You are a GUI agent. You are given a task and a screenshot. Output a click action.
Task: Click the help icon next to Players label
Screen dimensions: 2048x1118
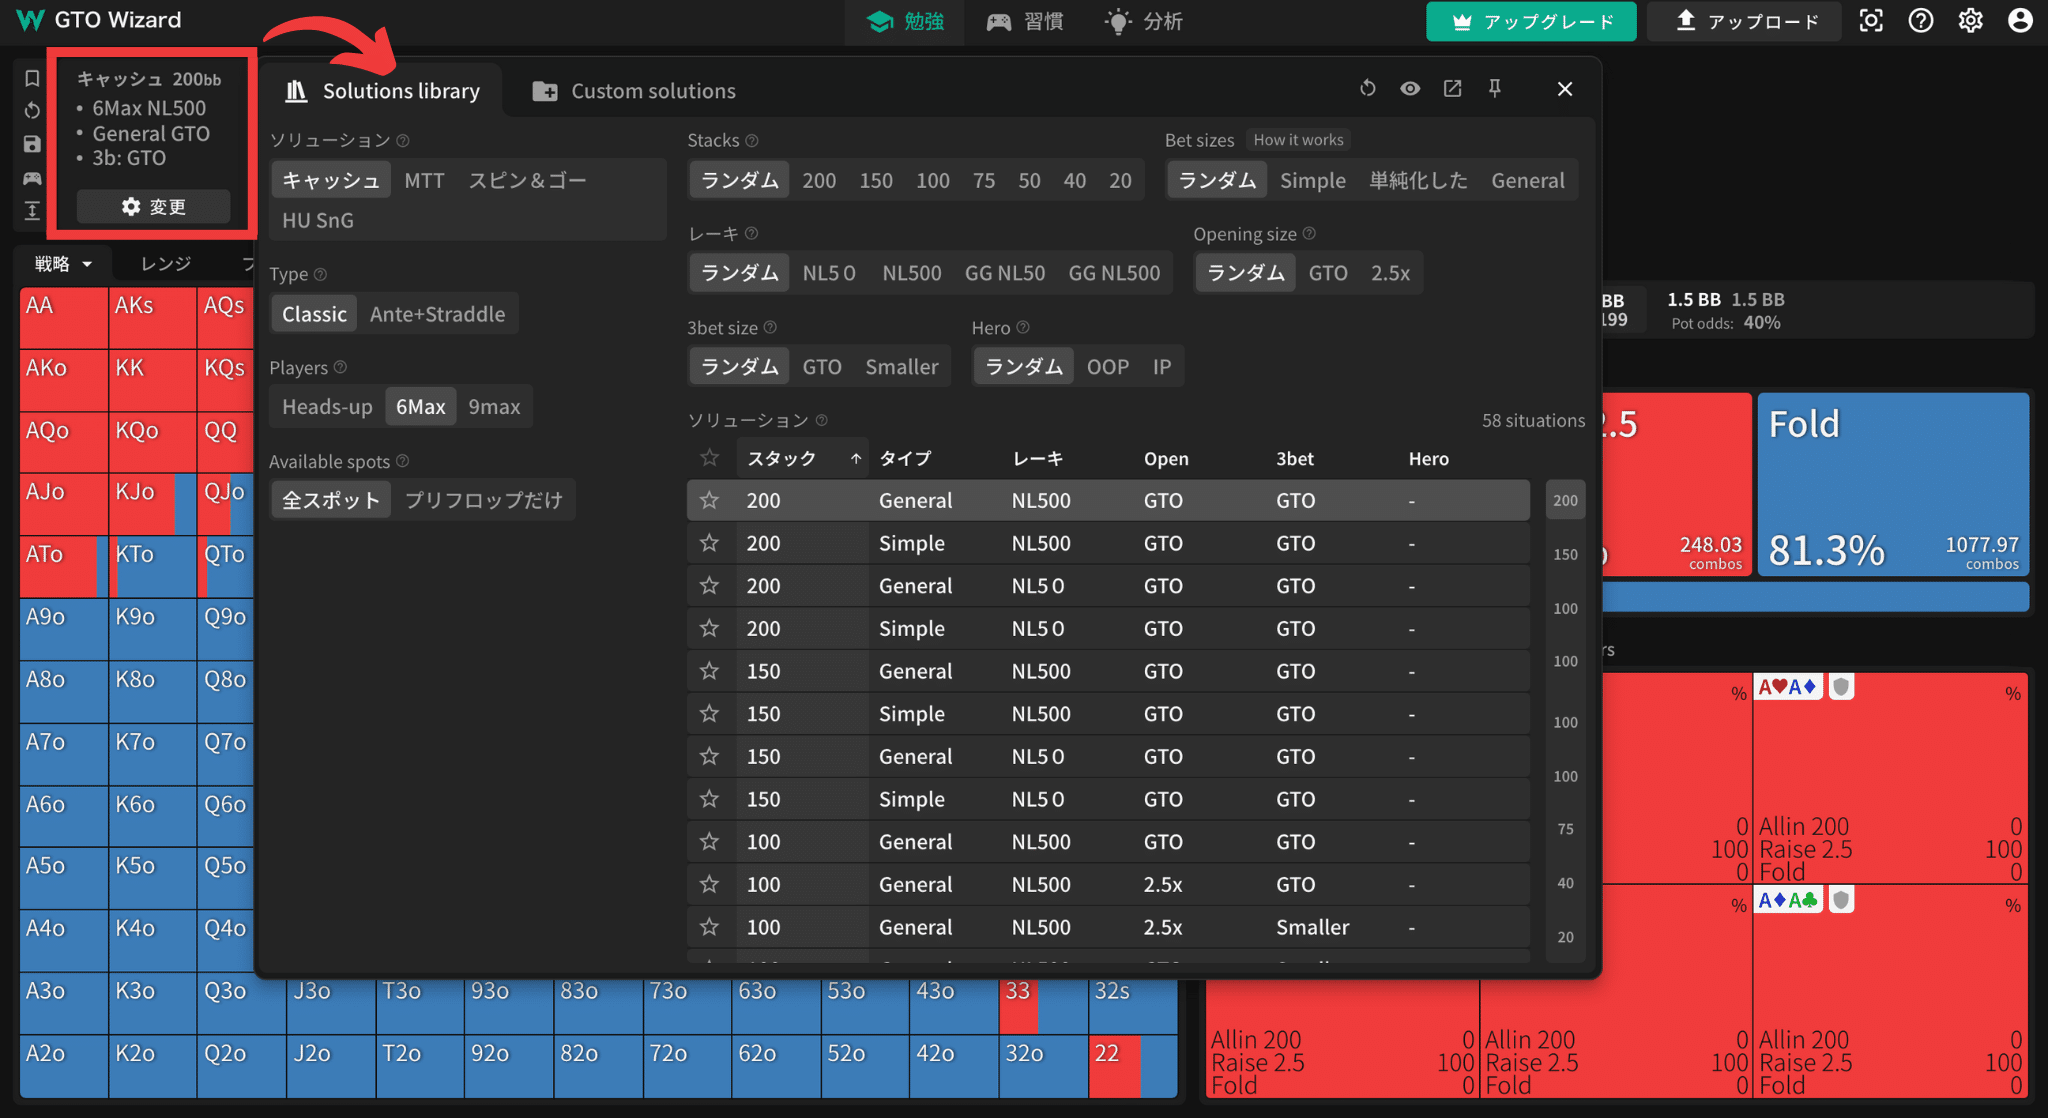point(340,367)
